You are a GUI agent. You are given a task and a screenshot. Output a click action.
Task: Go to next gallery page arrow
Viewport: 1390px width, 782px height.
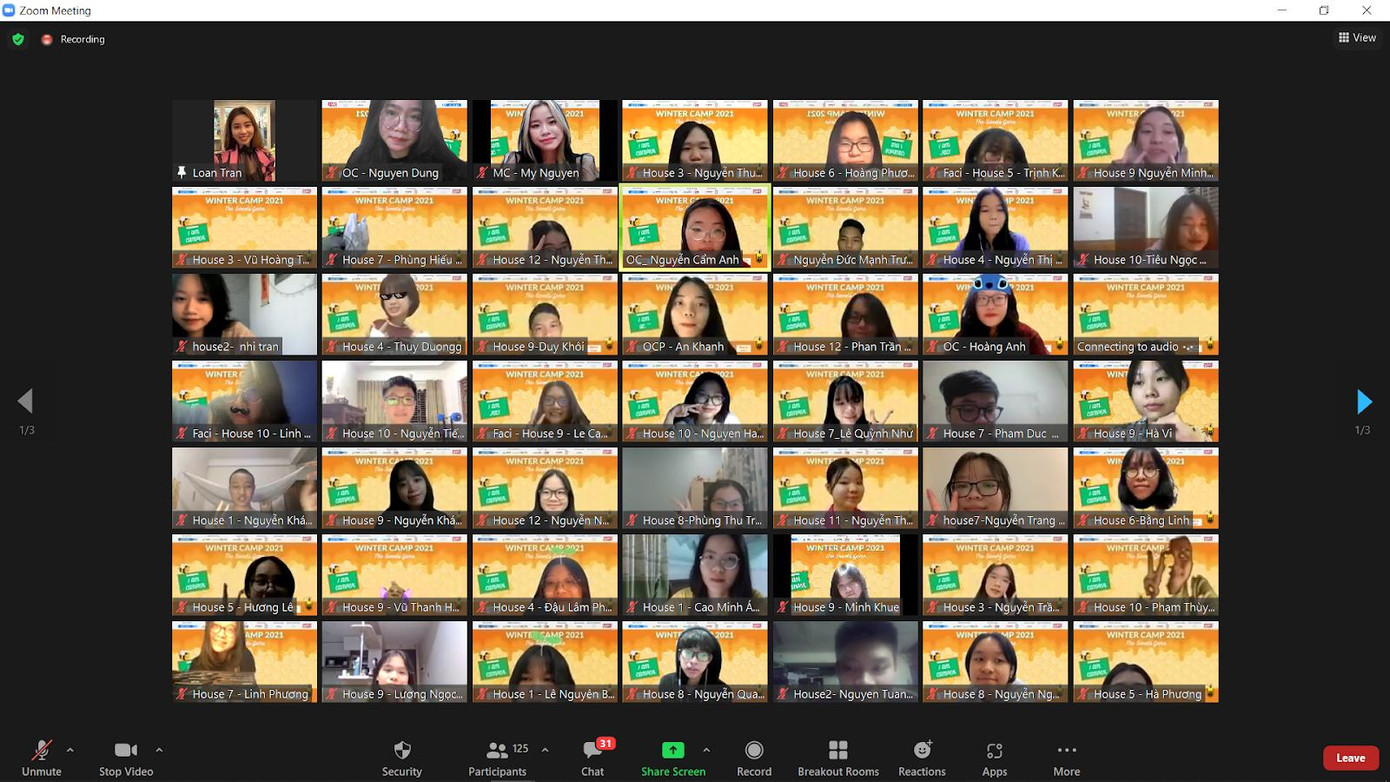tap(1364, 402)
